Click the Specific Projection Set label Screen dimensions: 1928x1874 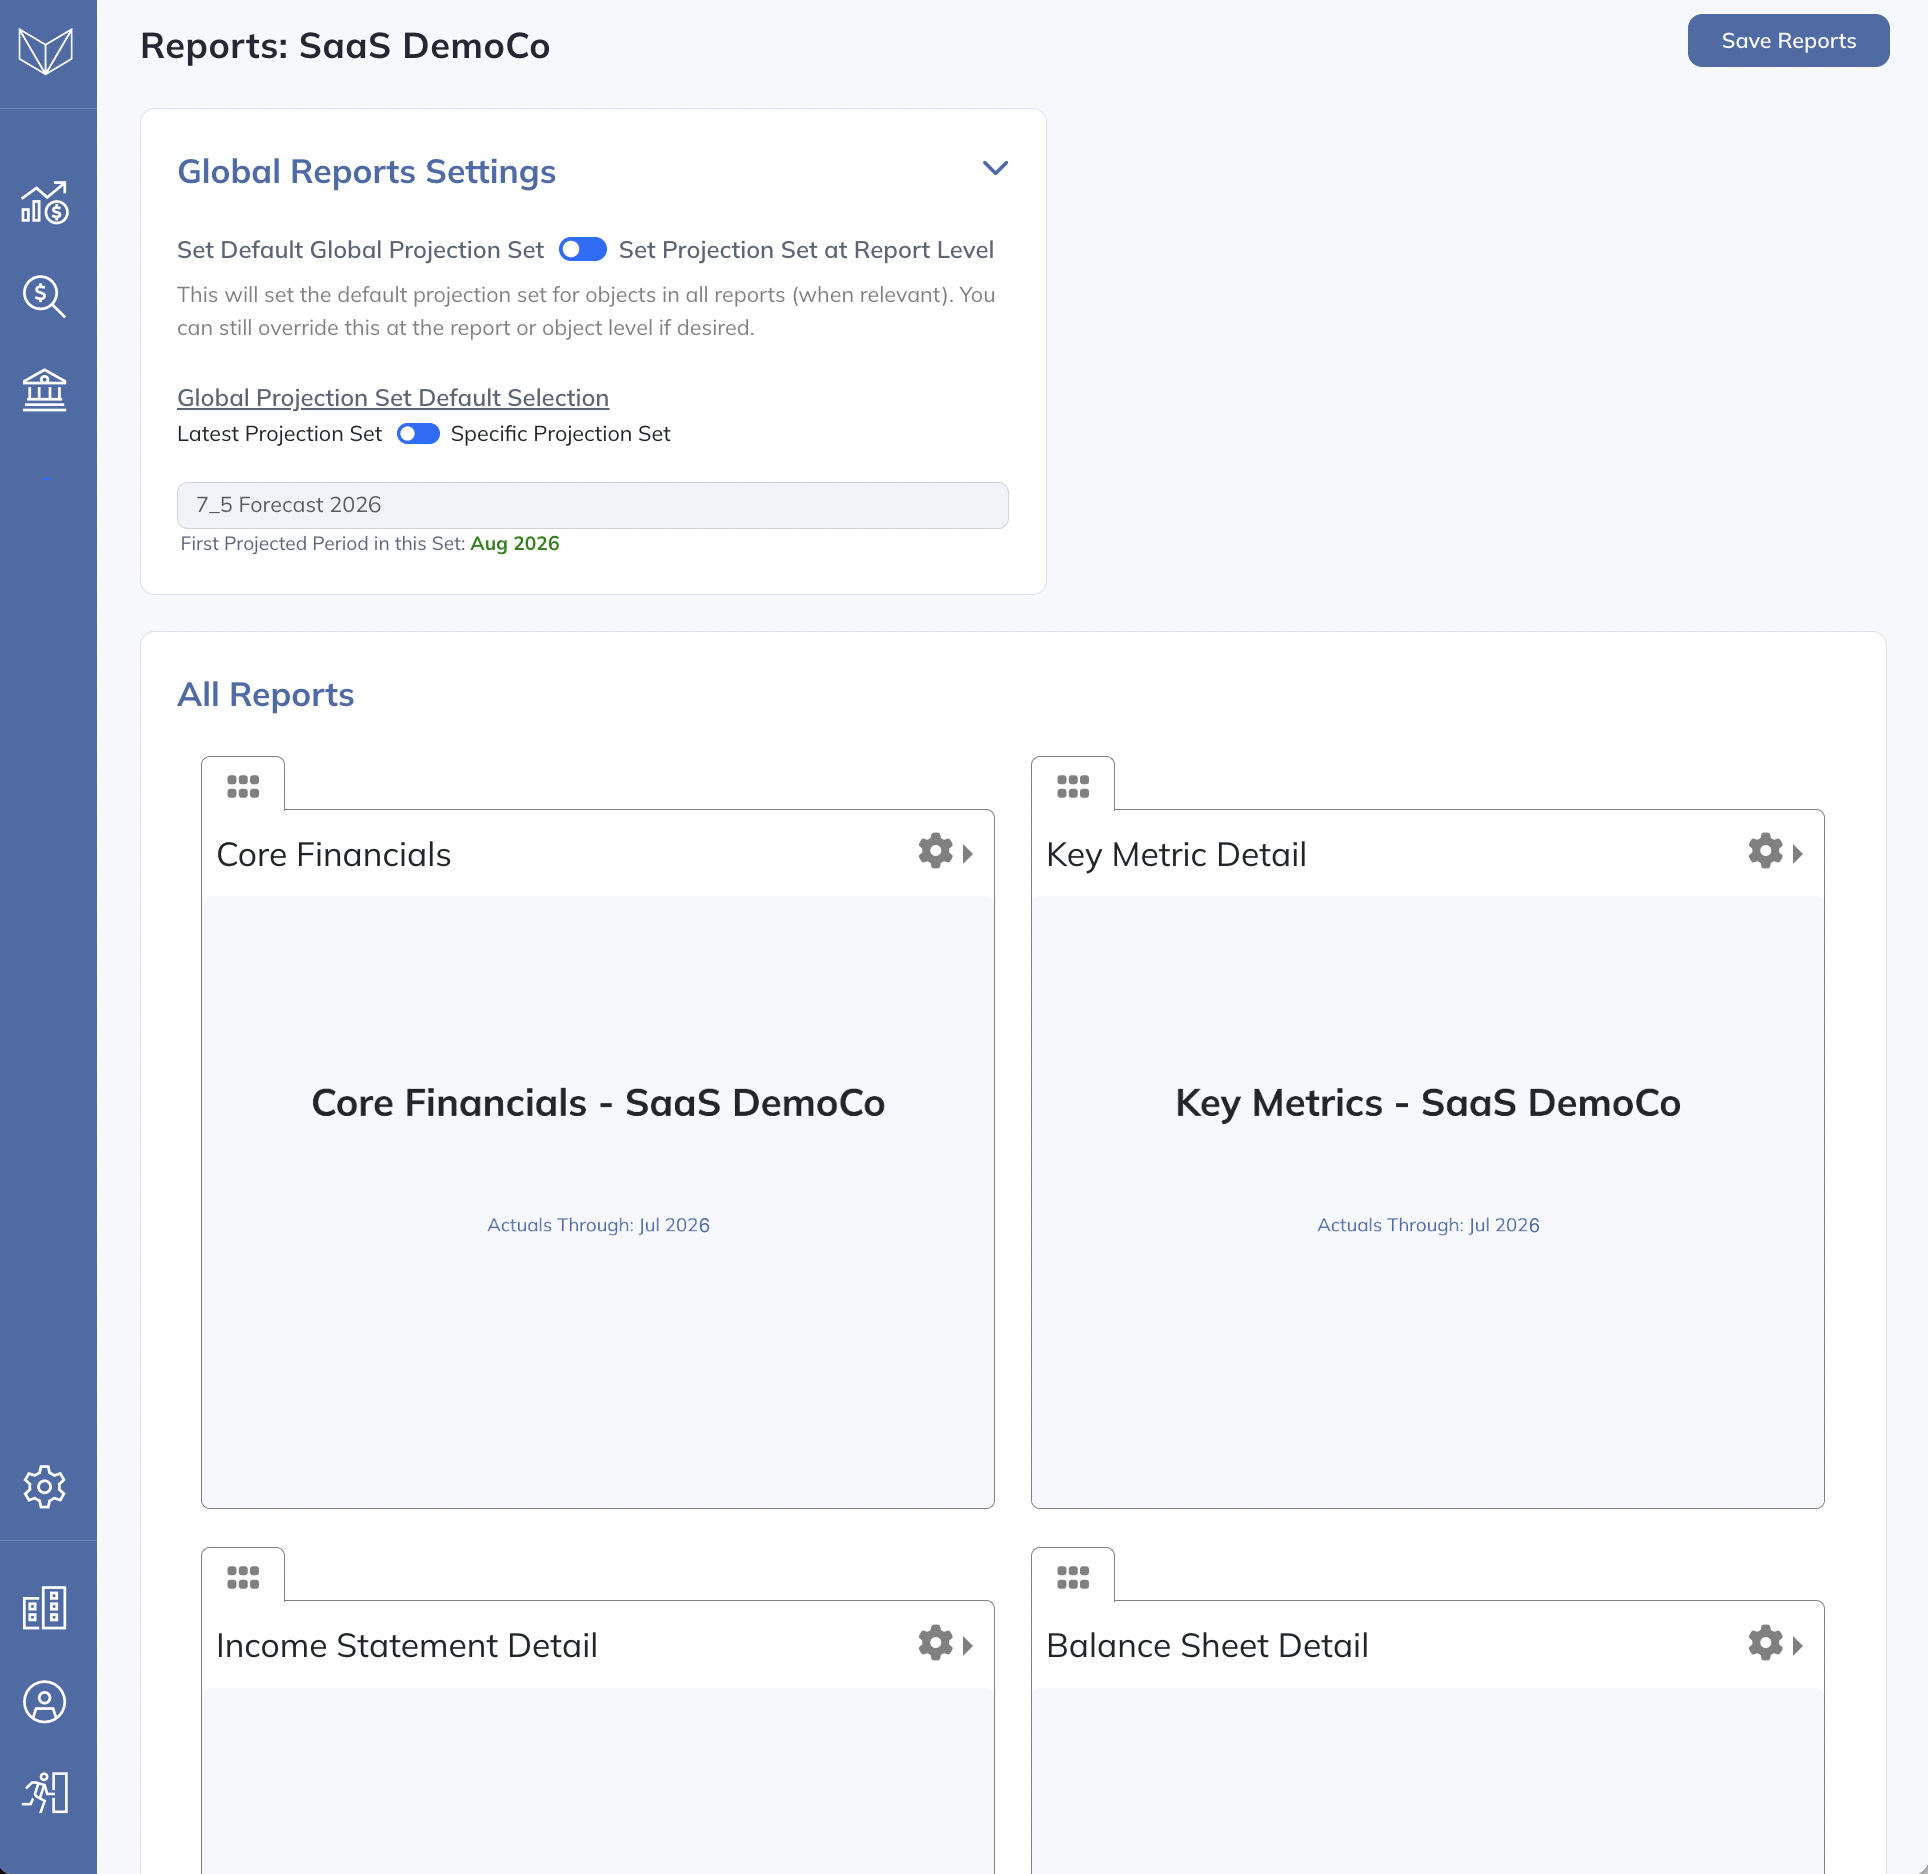pyautogui.click(x=560, y=434)
